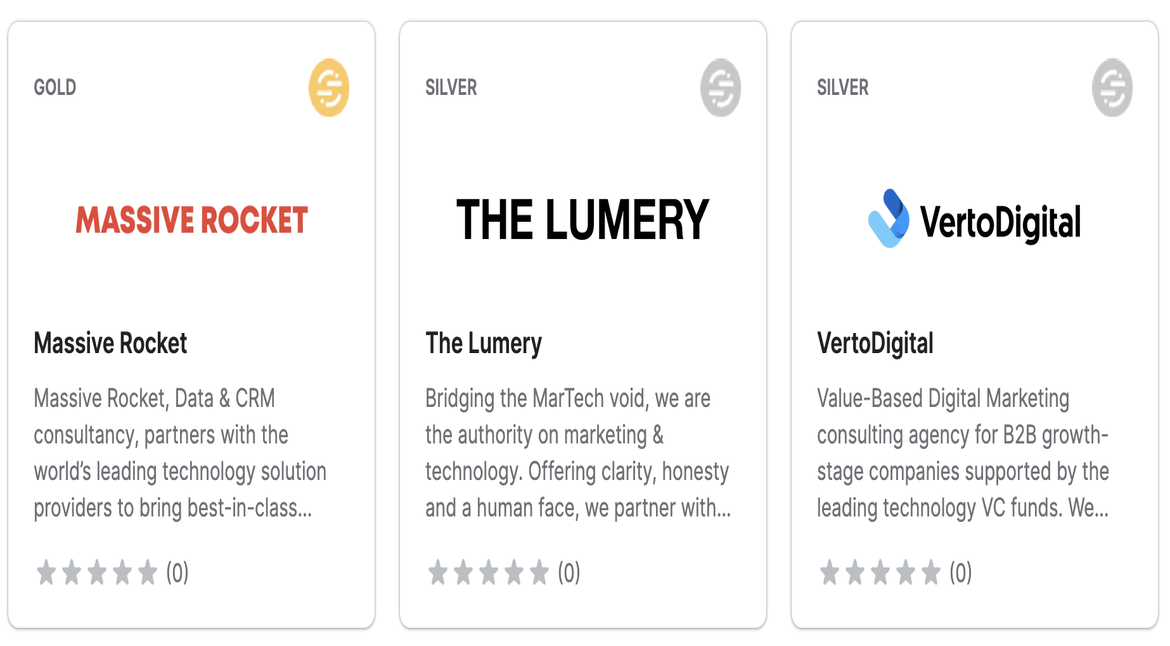The width and height of the screenshot is (1170, 646).
Task: Click The Lumery star rating
Action: [x=489, y=573]
